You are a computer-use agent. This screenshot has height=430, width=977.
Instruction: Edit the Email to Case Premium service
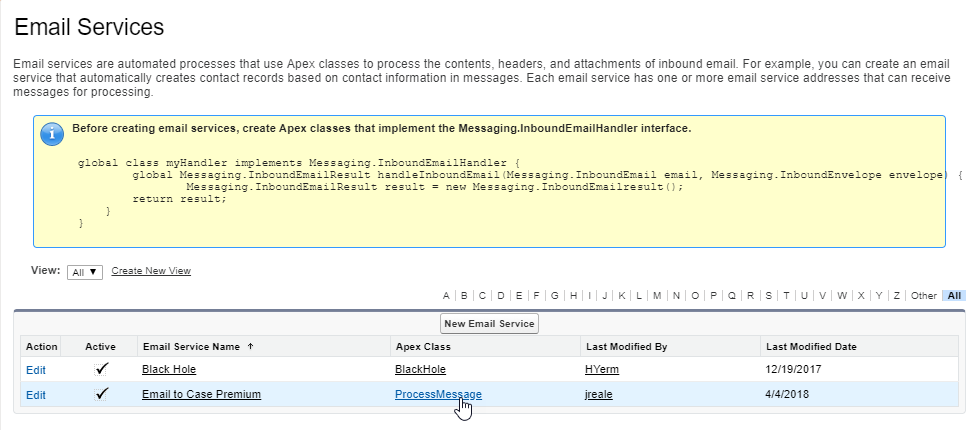click(36, 395)
